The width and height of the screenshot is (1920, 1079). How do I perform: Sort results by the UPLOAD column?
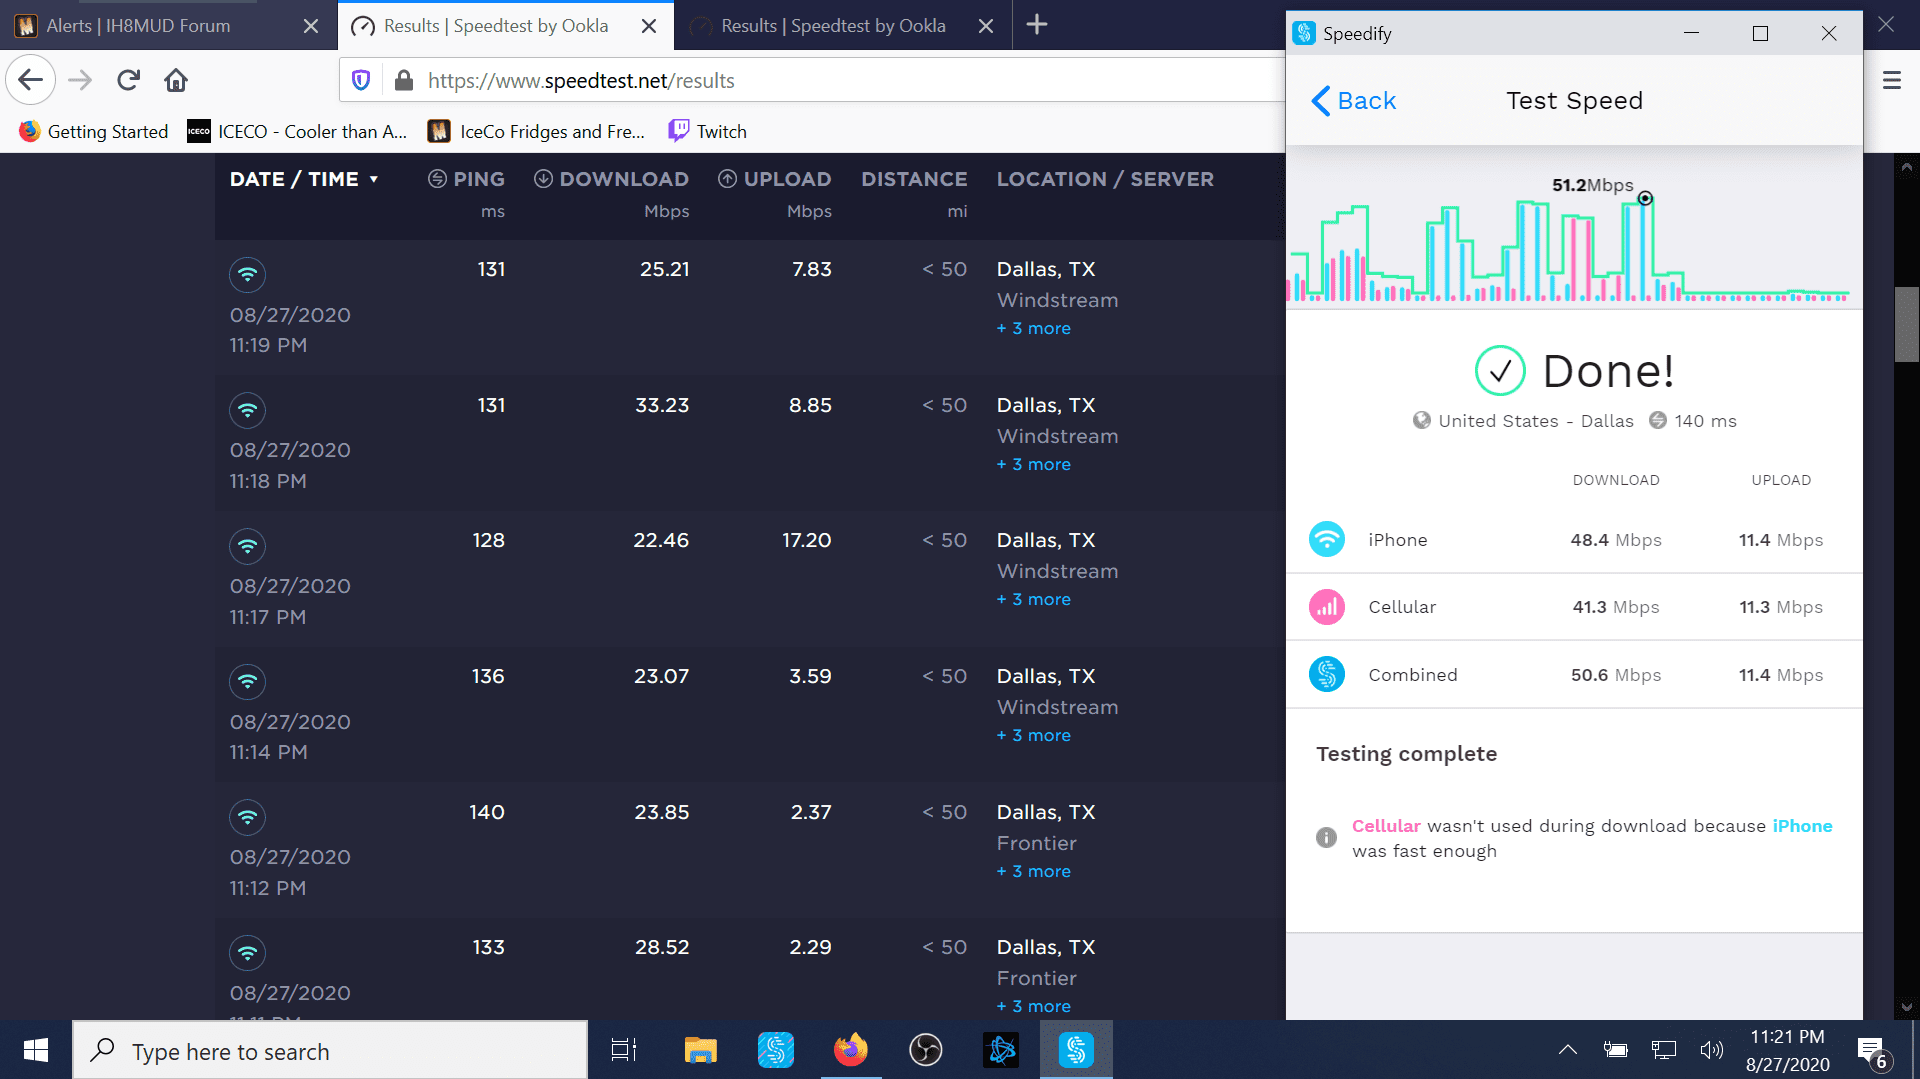pos(775,179)
